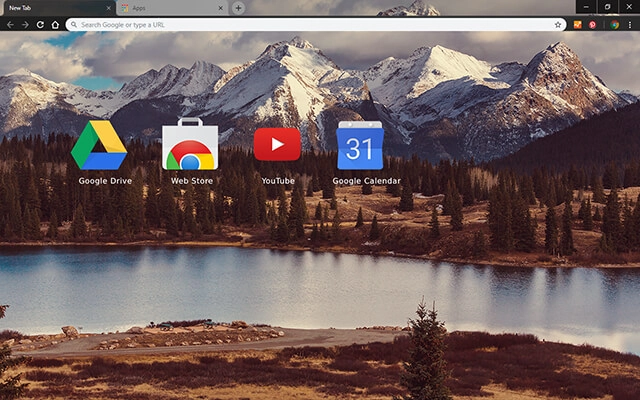Click the Web Store label text

[192, 181]
